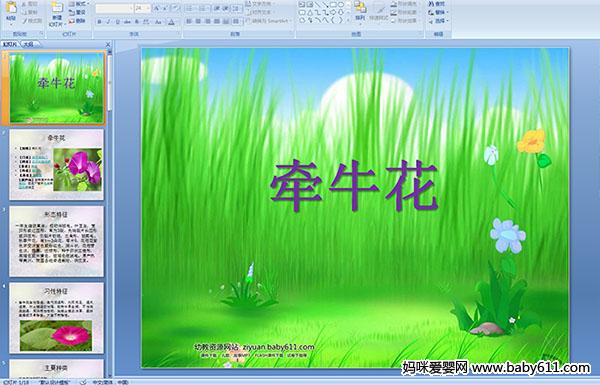Screen dimensions: 600x385
Task: Select slide 4 thumbnail titled 习性特征
Action: [x=57, y=318]
